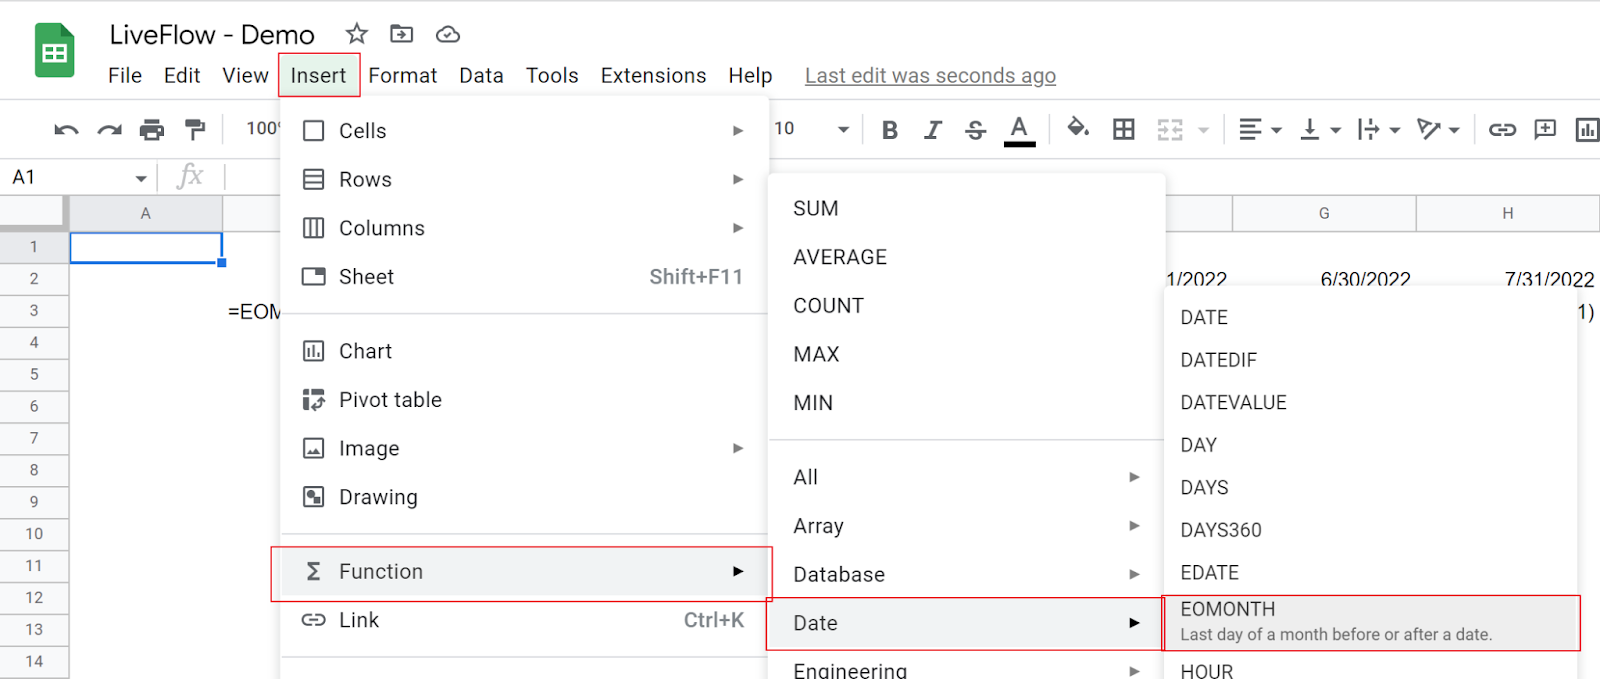Click the insert chart toolbar icon
Viewport: 1600px width, 679px height.
coord(1588,129)
